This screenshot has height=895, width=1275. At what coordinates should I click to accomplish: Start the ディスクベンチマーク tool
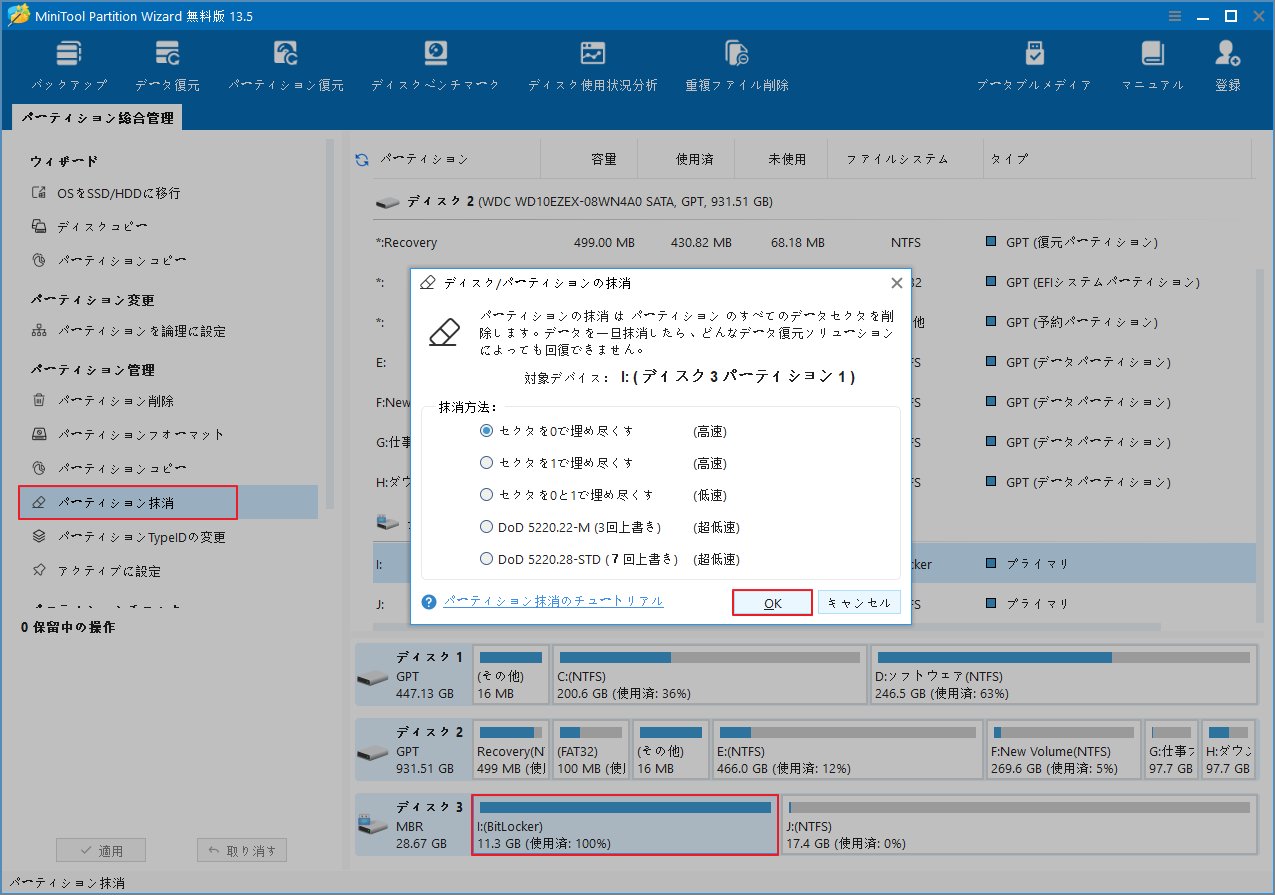pos(434,62)
